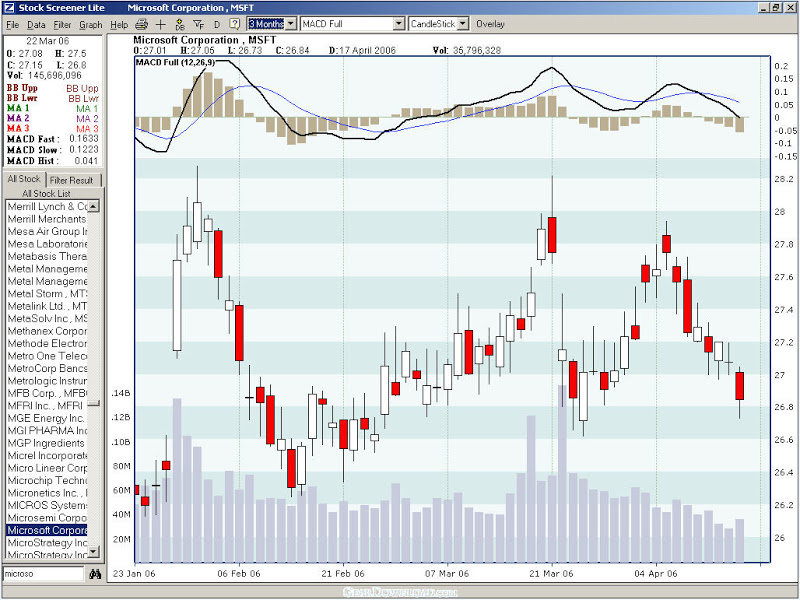Viewport: 800px width, 600px height.
Task: Click the Overlay button
Action: 490,24
